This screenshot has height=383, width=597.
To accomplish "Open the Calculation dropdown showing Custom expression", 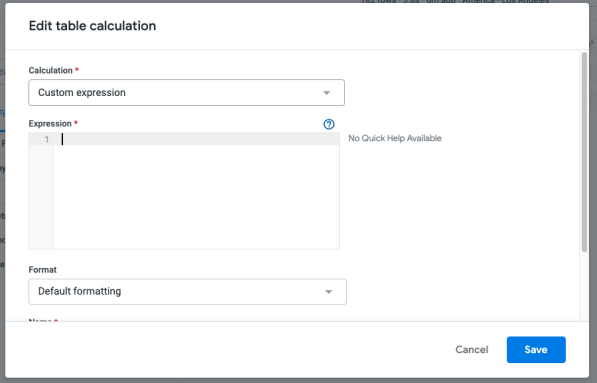I will tap(187, 93).
